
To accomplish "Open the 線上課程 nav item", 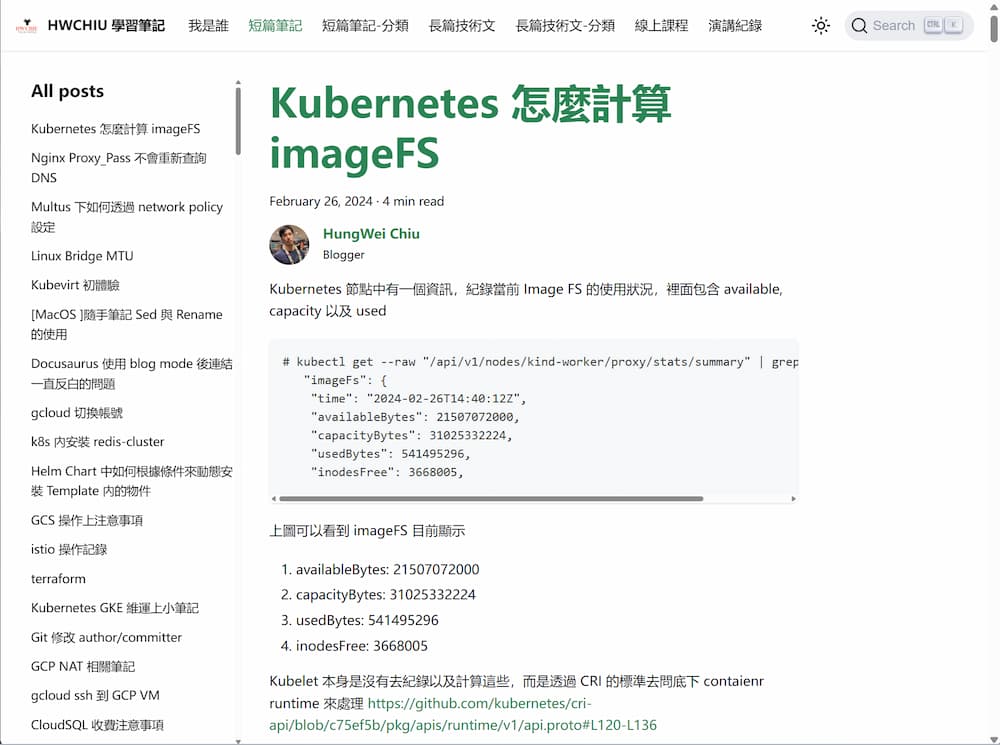I will 661,26.
